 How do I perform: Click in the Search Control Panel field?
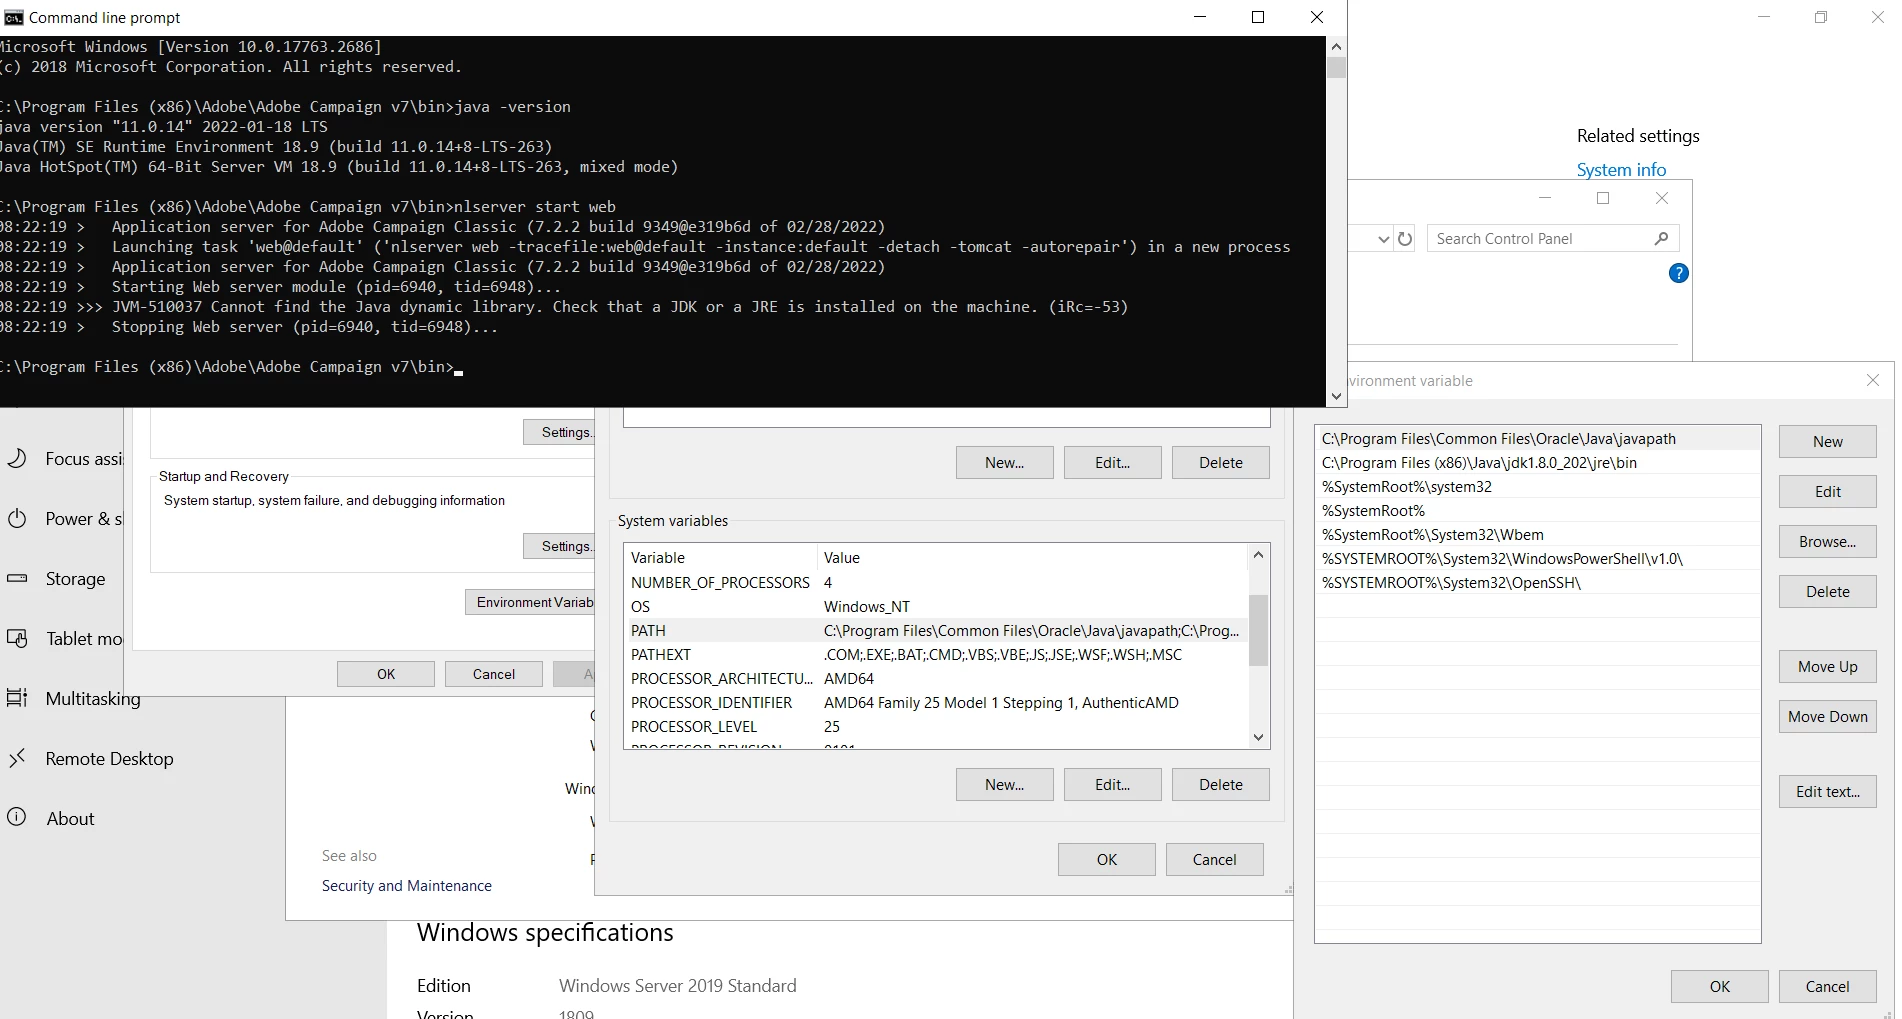coord(1552,238)
